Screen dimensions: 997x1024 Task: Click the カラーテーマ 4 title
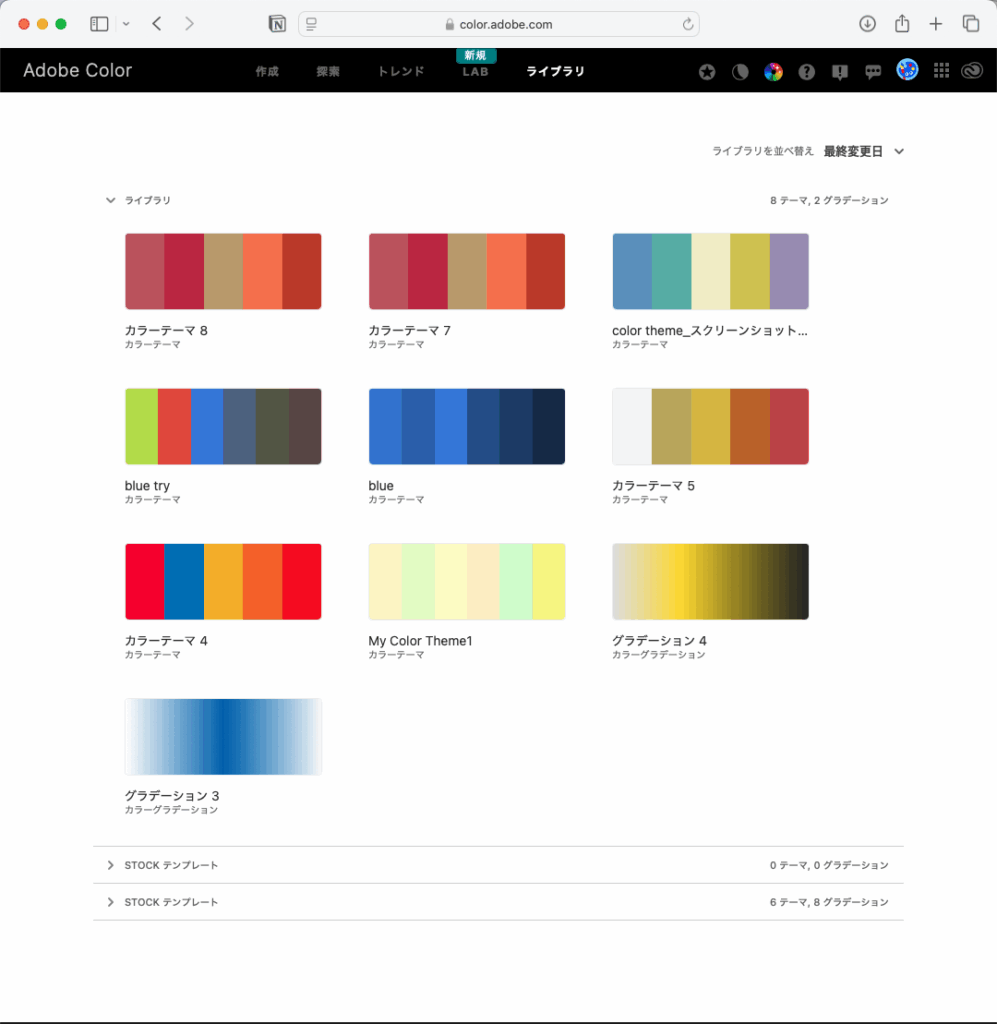pos(166,641)
